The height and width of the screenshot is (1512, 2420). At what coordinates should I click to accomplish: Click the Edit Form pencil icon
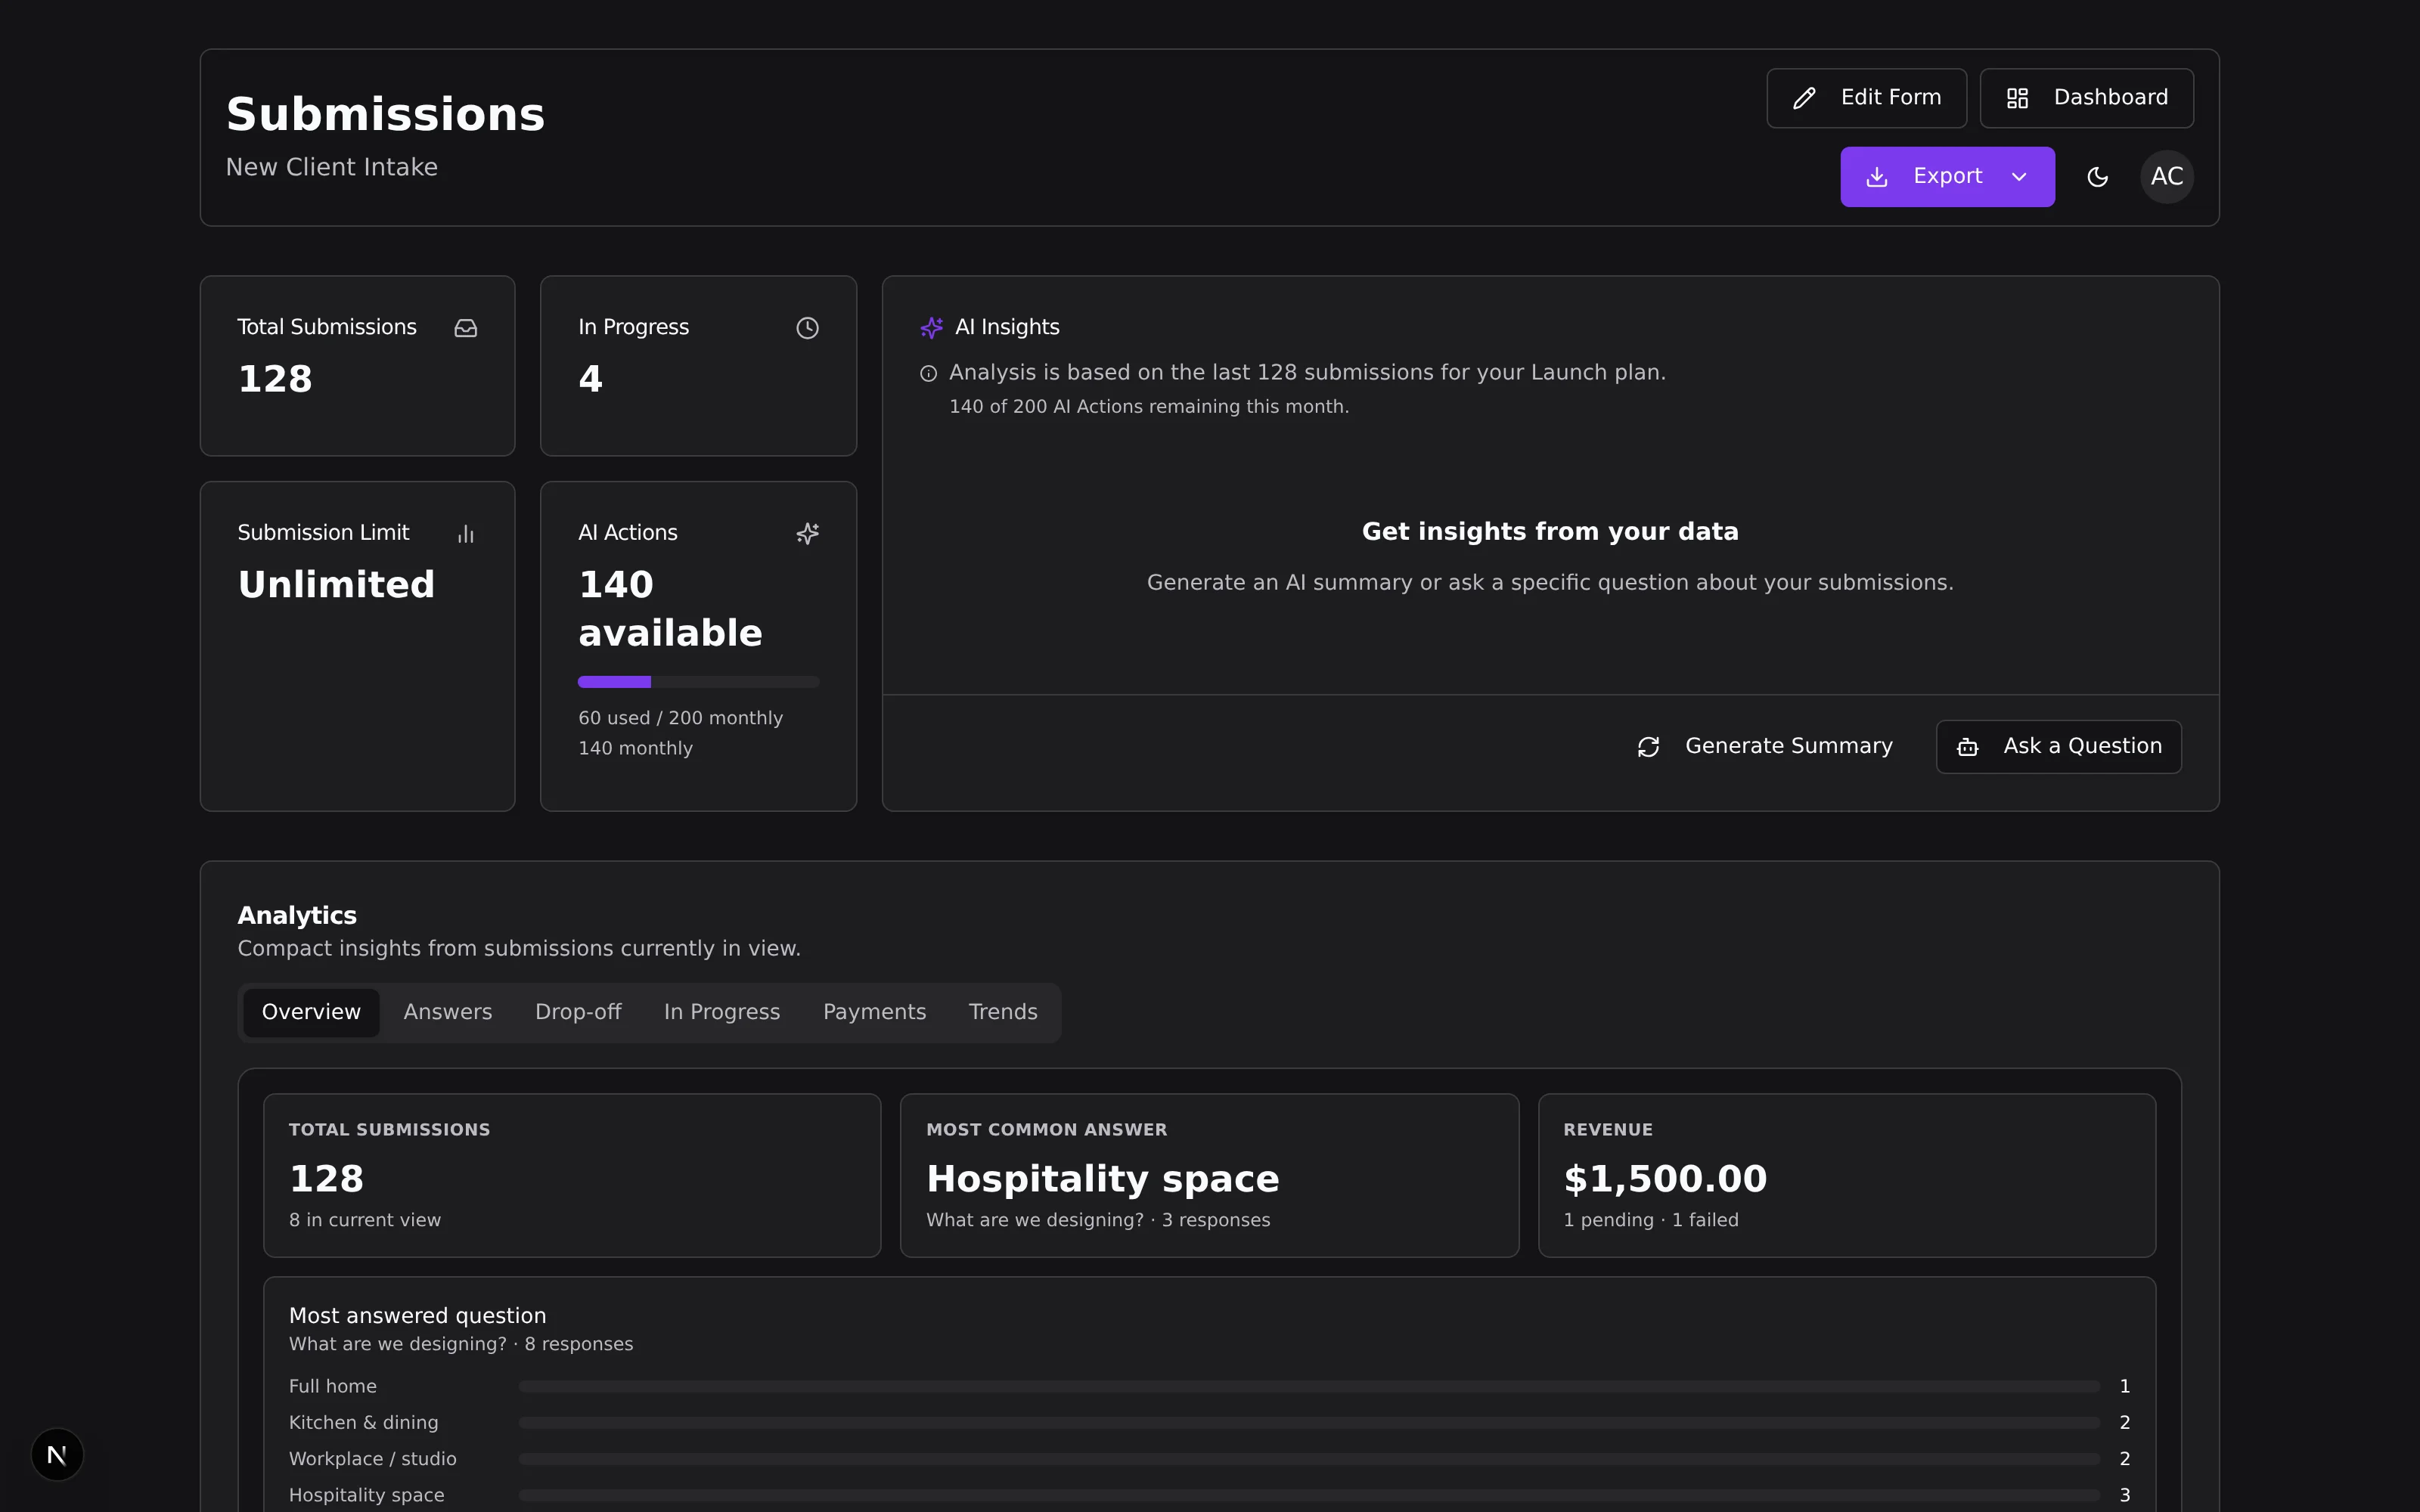click(x=1804, y=98)
